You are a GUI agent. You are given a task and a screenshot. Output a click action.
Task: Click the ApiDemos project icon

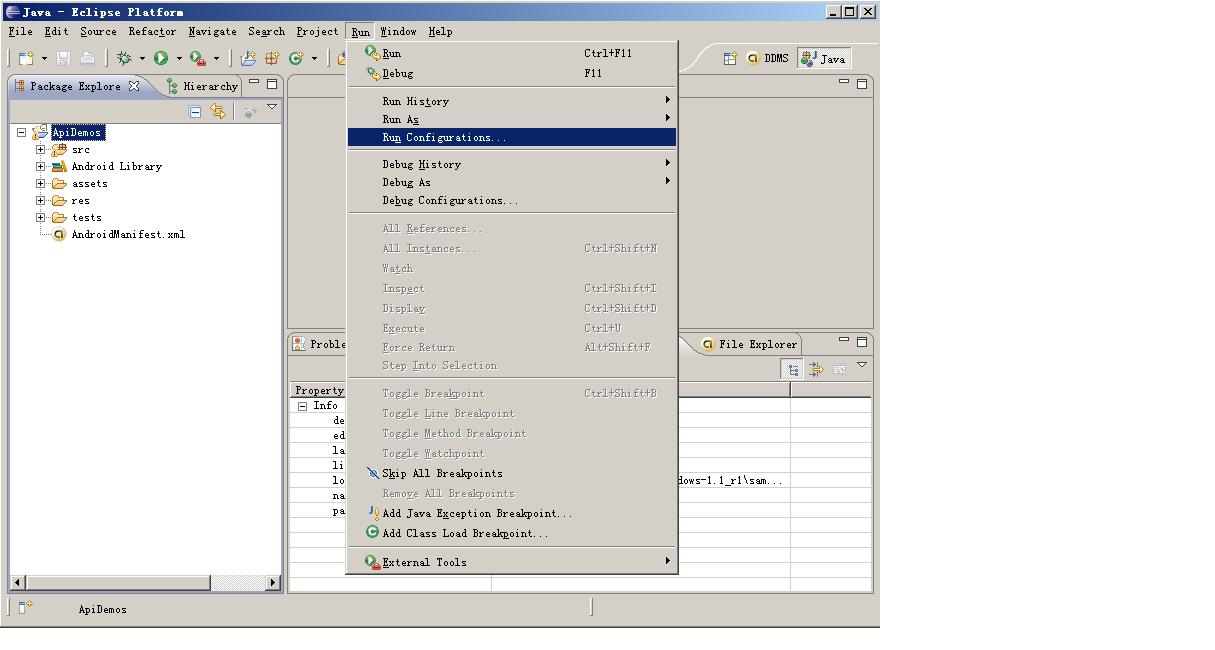(41, 132)
